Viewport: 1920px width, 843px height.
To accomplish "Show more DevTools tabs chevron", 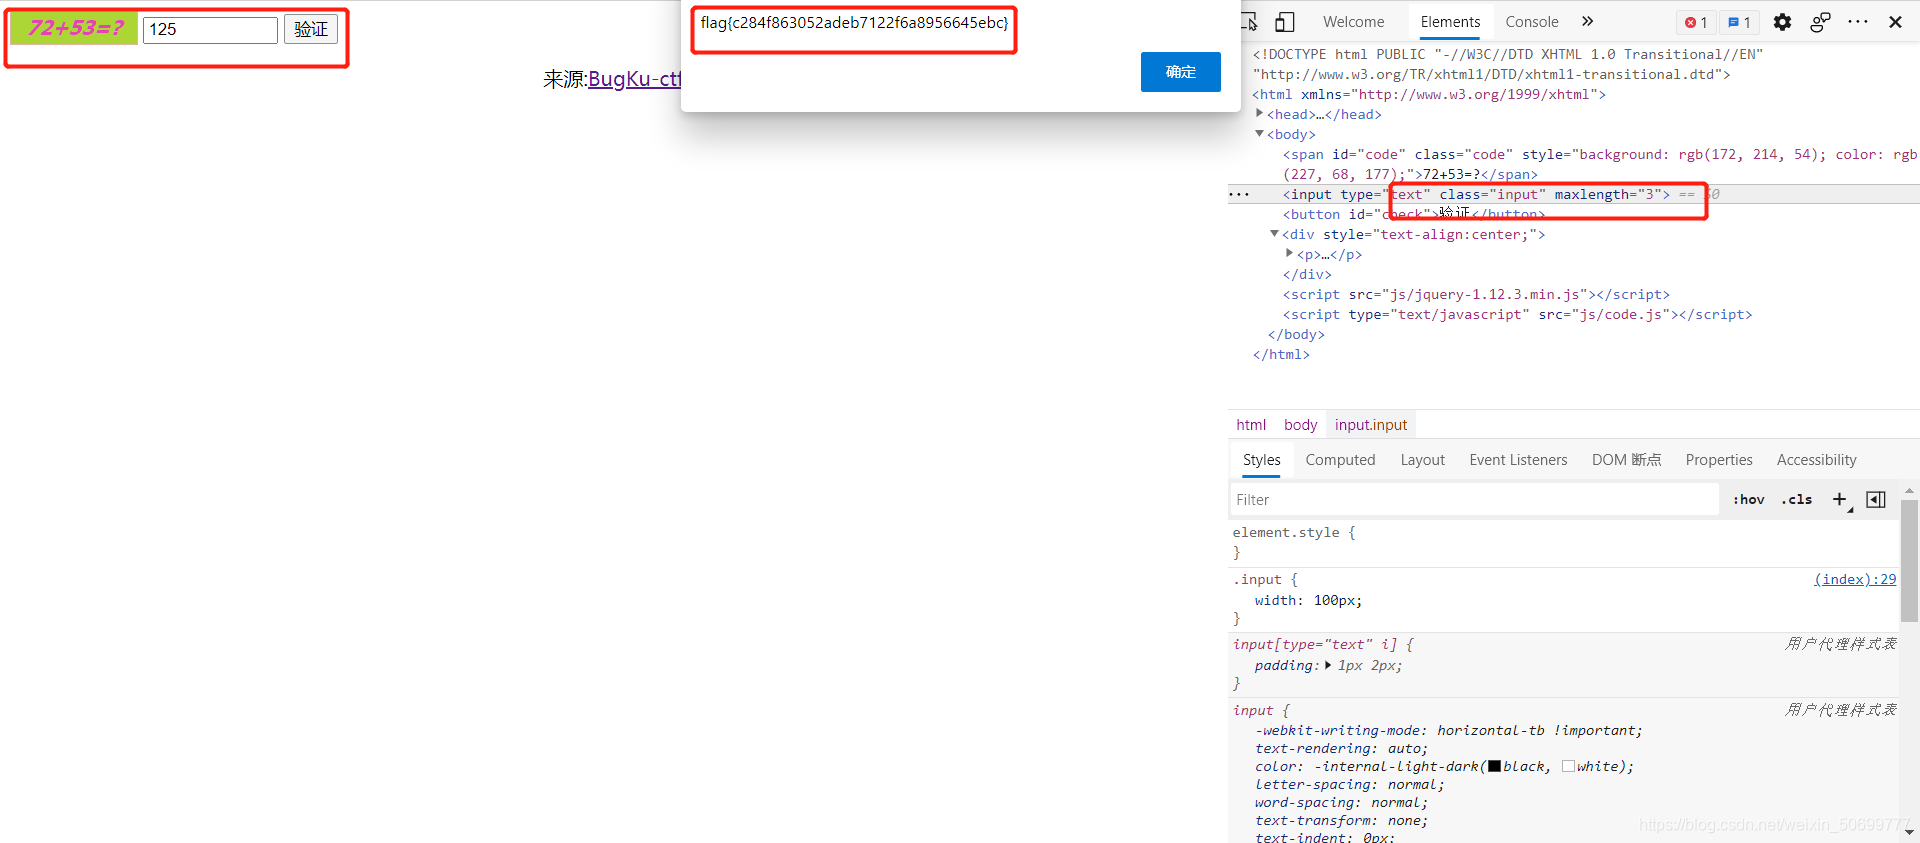I will click(1587, 22).
